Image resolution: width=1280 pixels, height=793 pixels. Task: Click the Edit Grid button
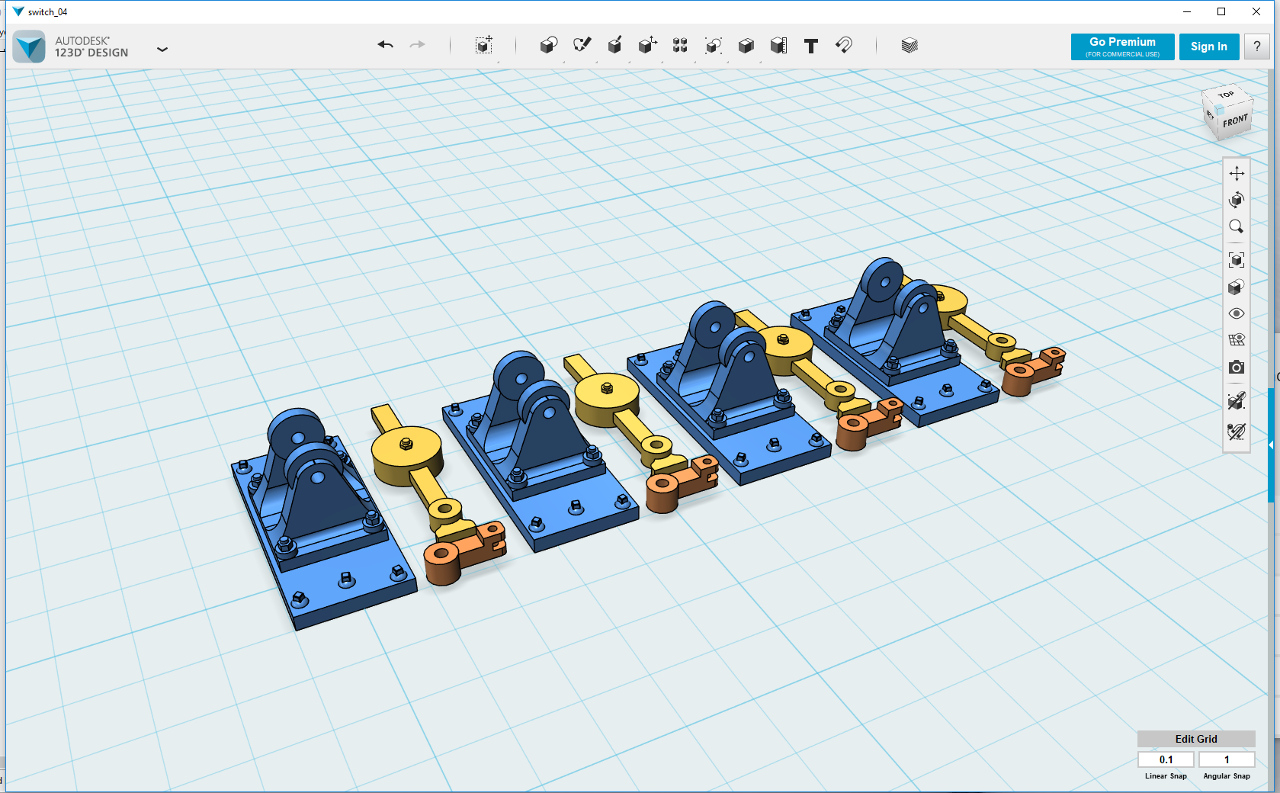pos(1196,739)
